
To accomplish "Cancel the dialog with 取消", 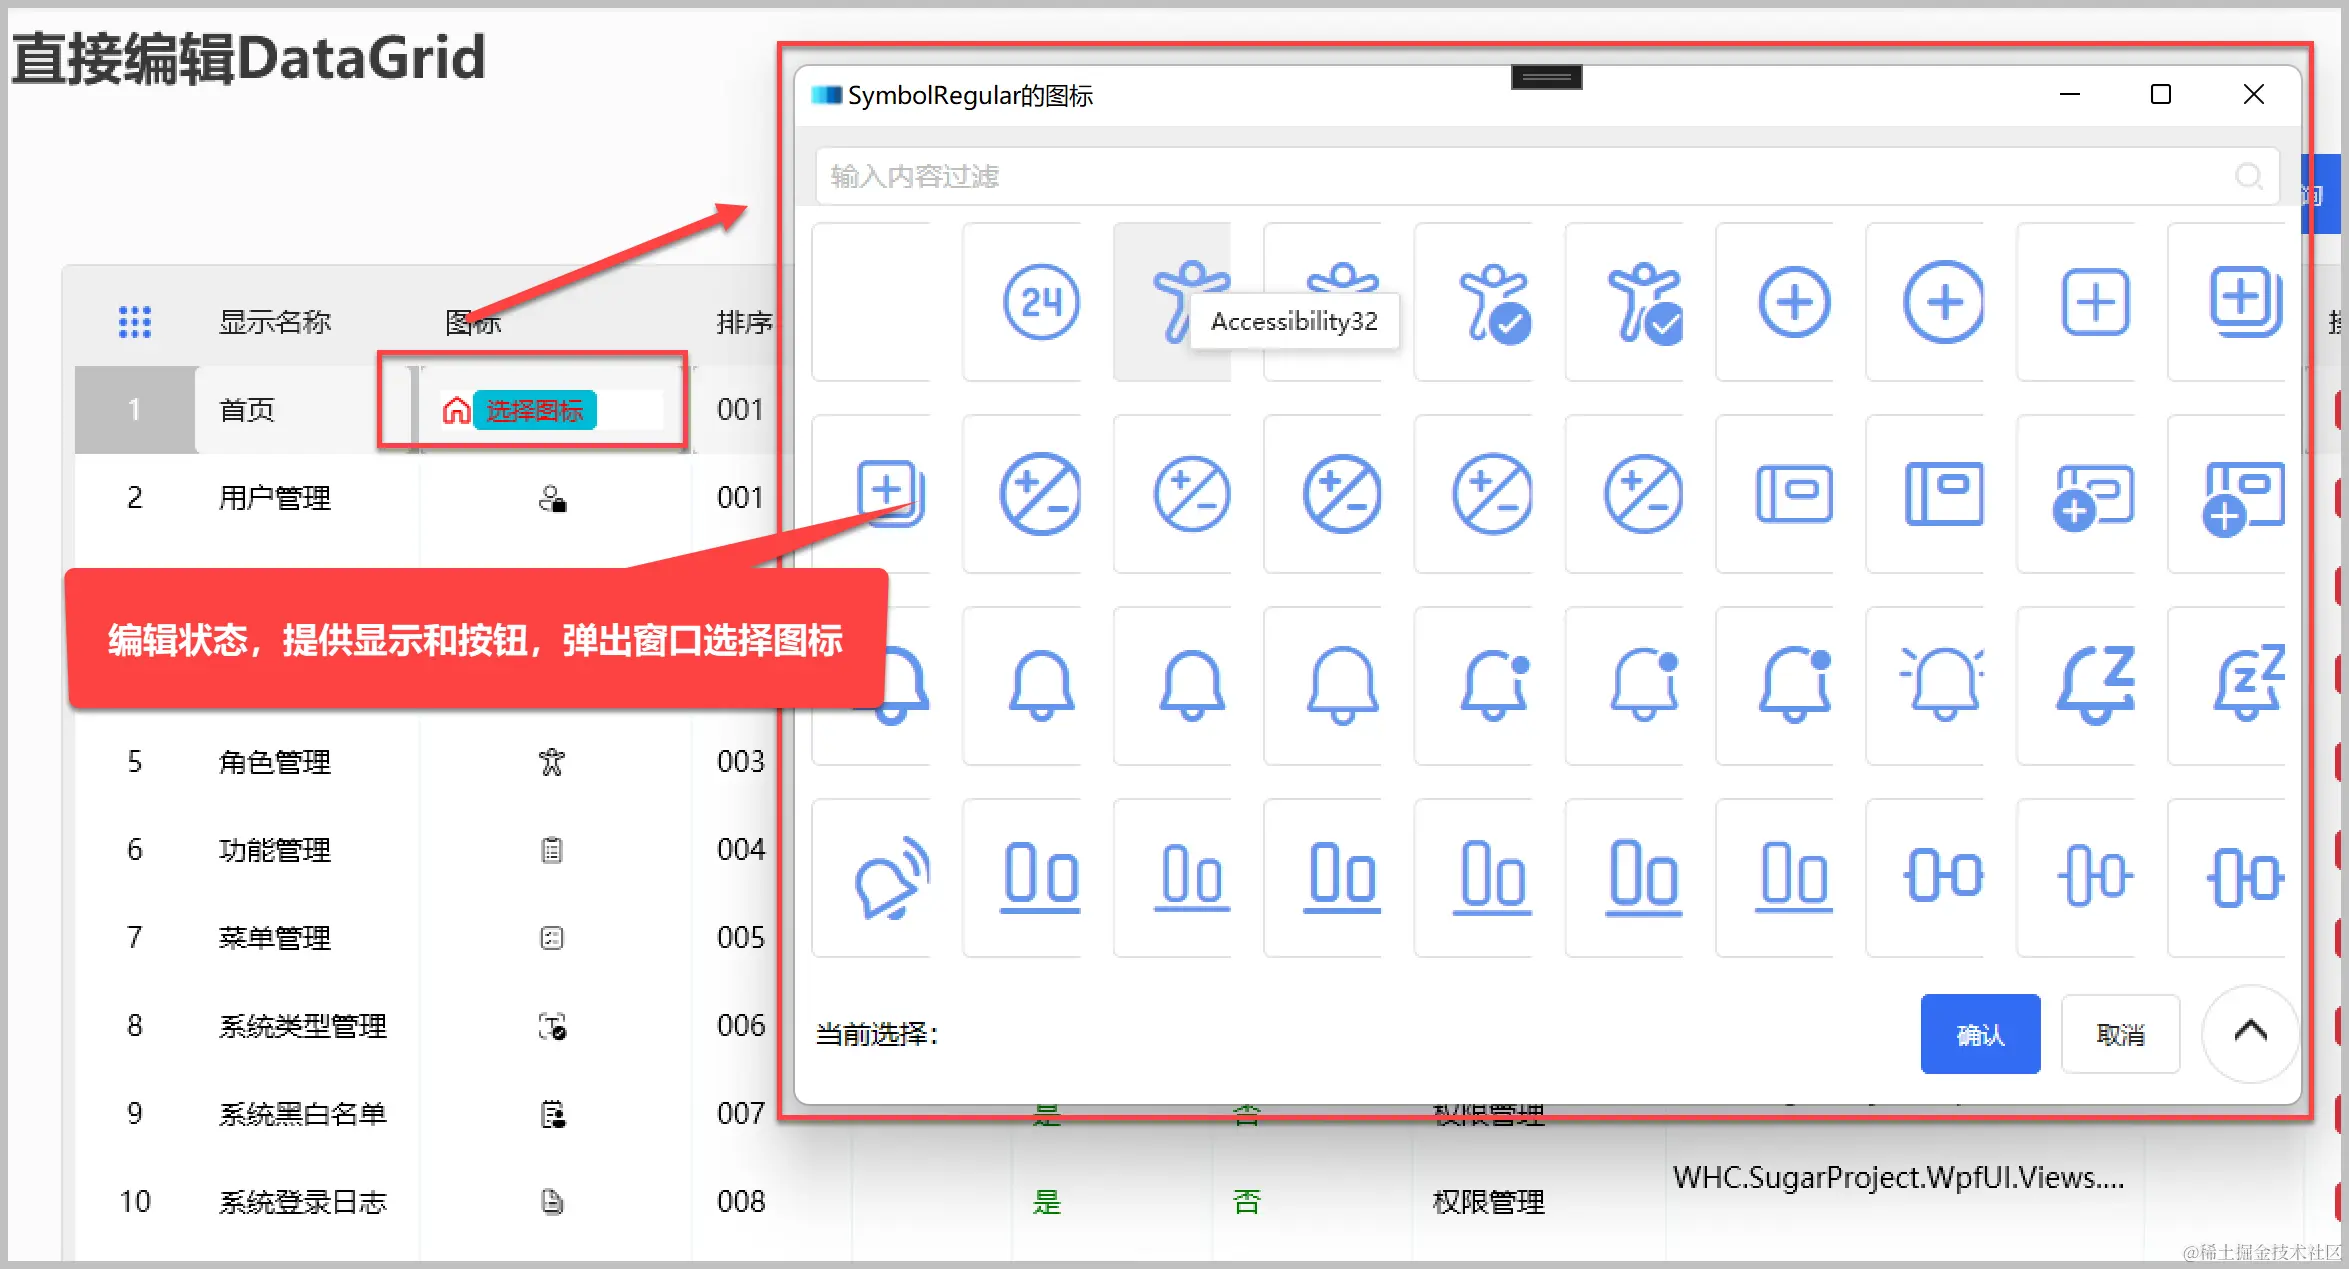I will [x=2120, y=1034].
